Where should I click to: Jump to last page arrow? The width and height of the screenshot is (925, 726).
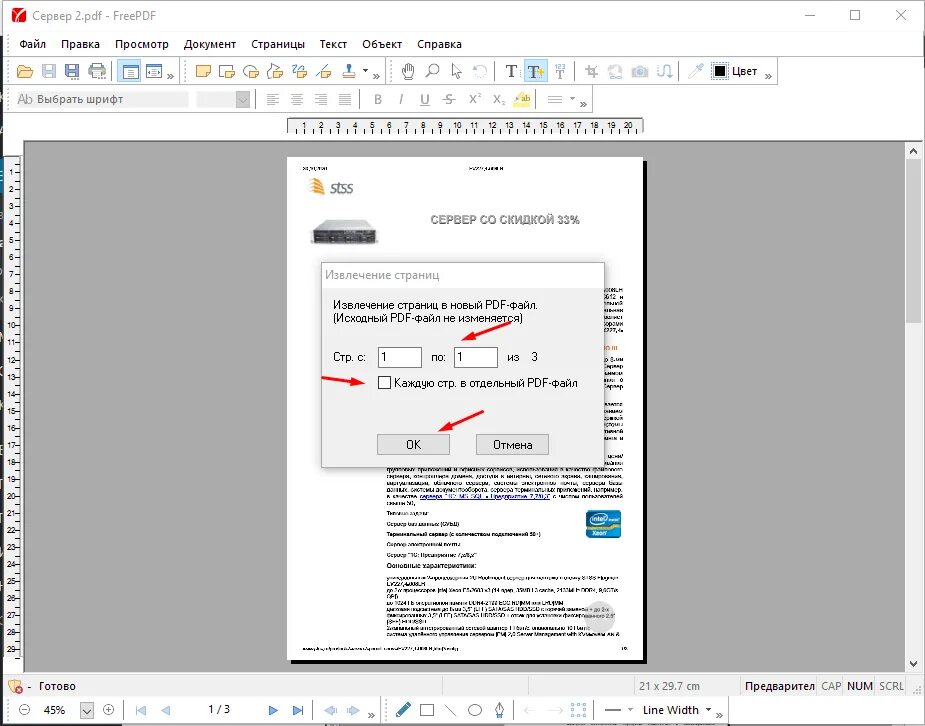click(298, 710)
